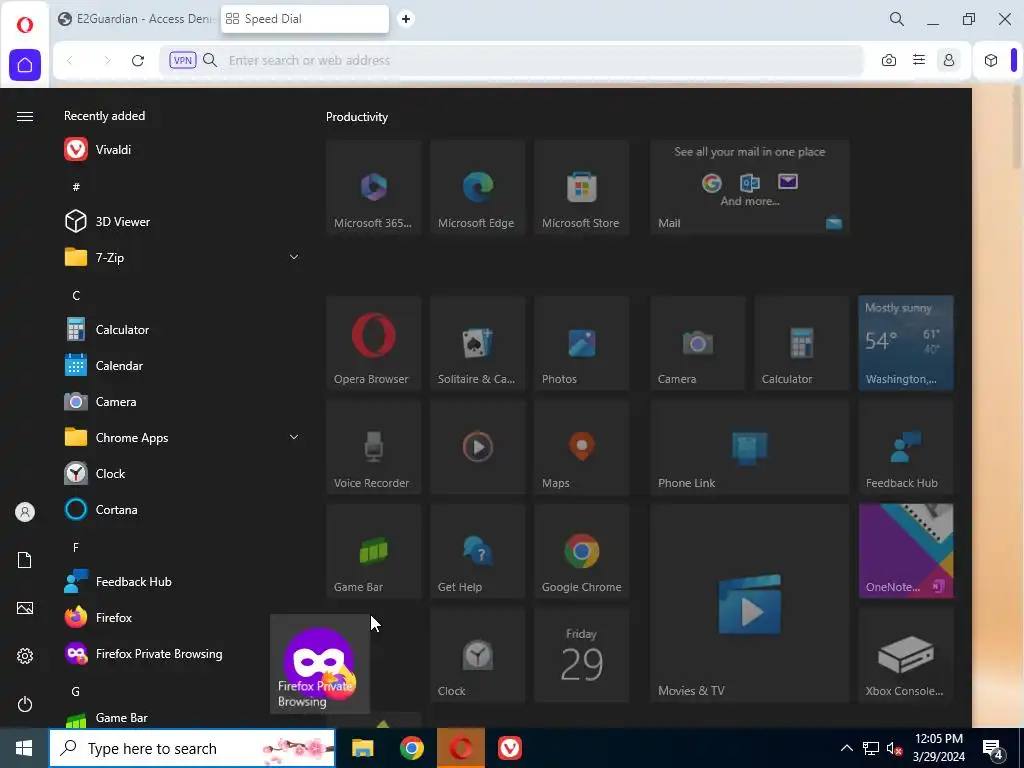Toggle the VPN badge in address bar
Viewport: 1024px width, 768px height.
point(182,60)
